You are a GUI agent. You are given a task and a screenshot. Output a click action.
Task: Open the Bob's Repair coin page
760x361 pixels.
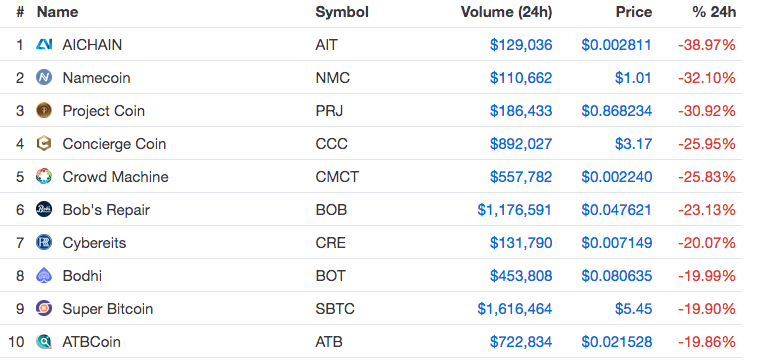(x=106, y=210)
